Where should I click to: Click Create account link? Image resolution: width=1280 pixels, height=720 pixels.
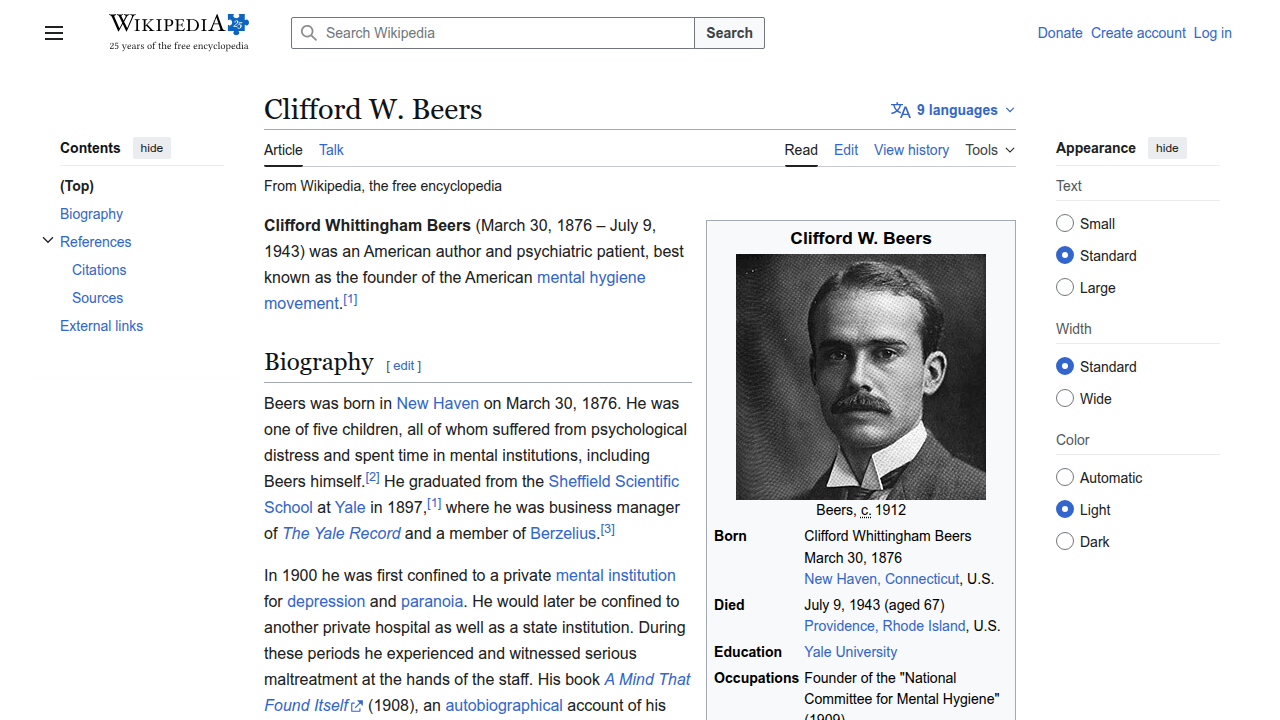[1138, 33]
